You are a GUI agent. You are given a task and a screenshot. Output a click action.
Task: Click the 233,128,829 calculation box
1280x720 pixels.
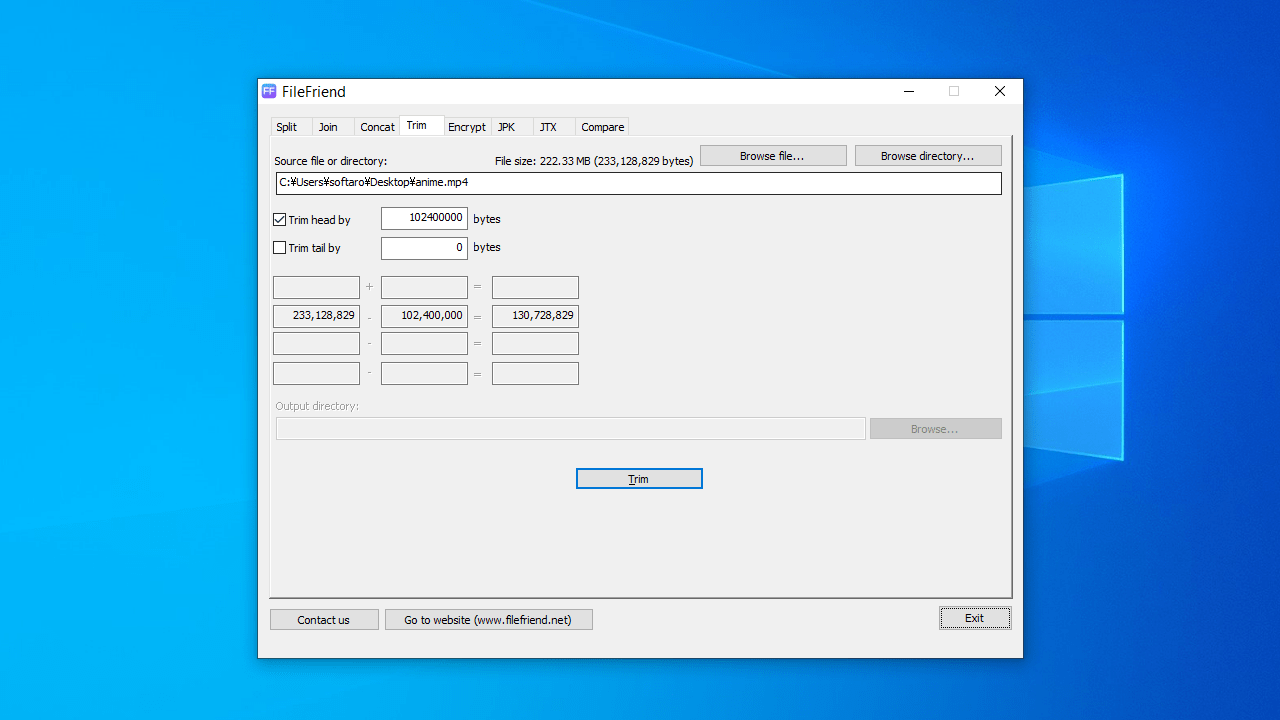[316, 316]
